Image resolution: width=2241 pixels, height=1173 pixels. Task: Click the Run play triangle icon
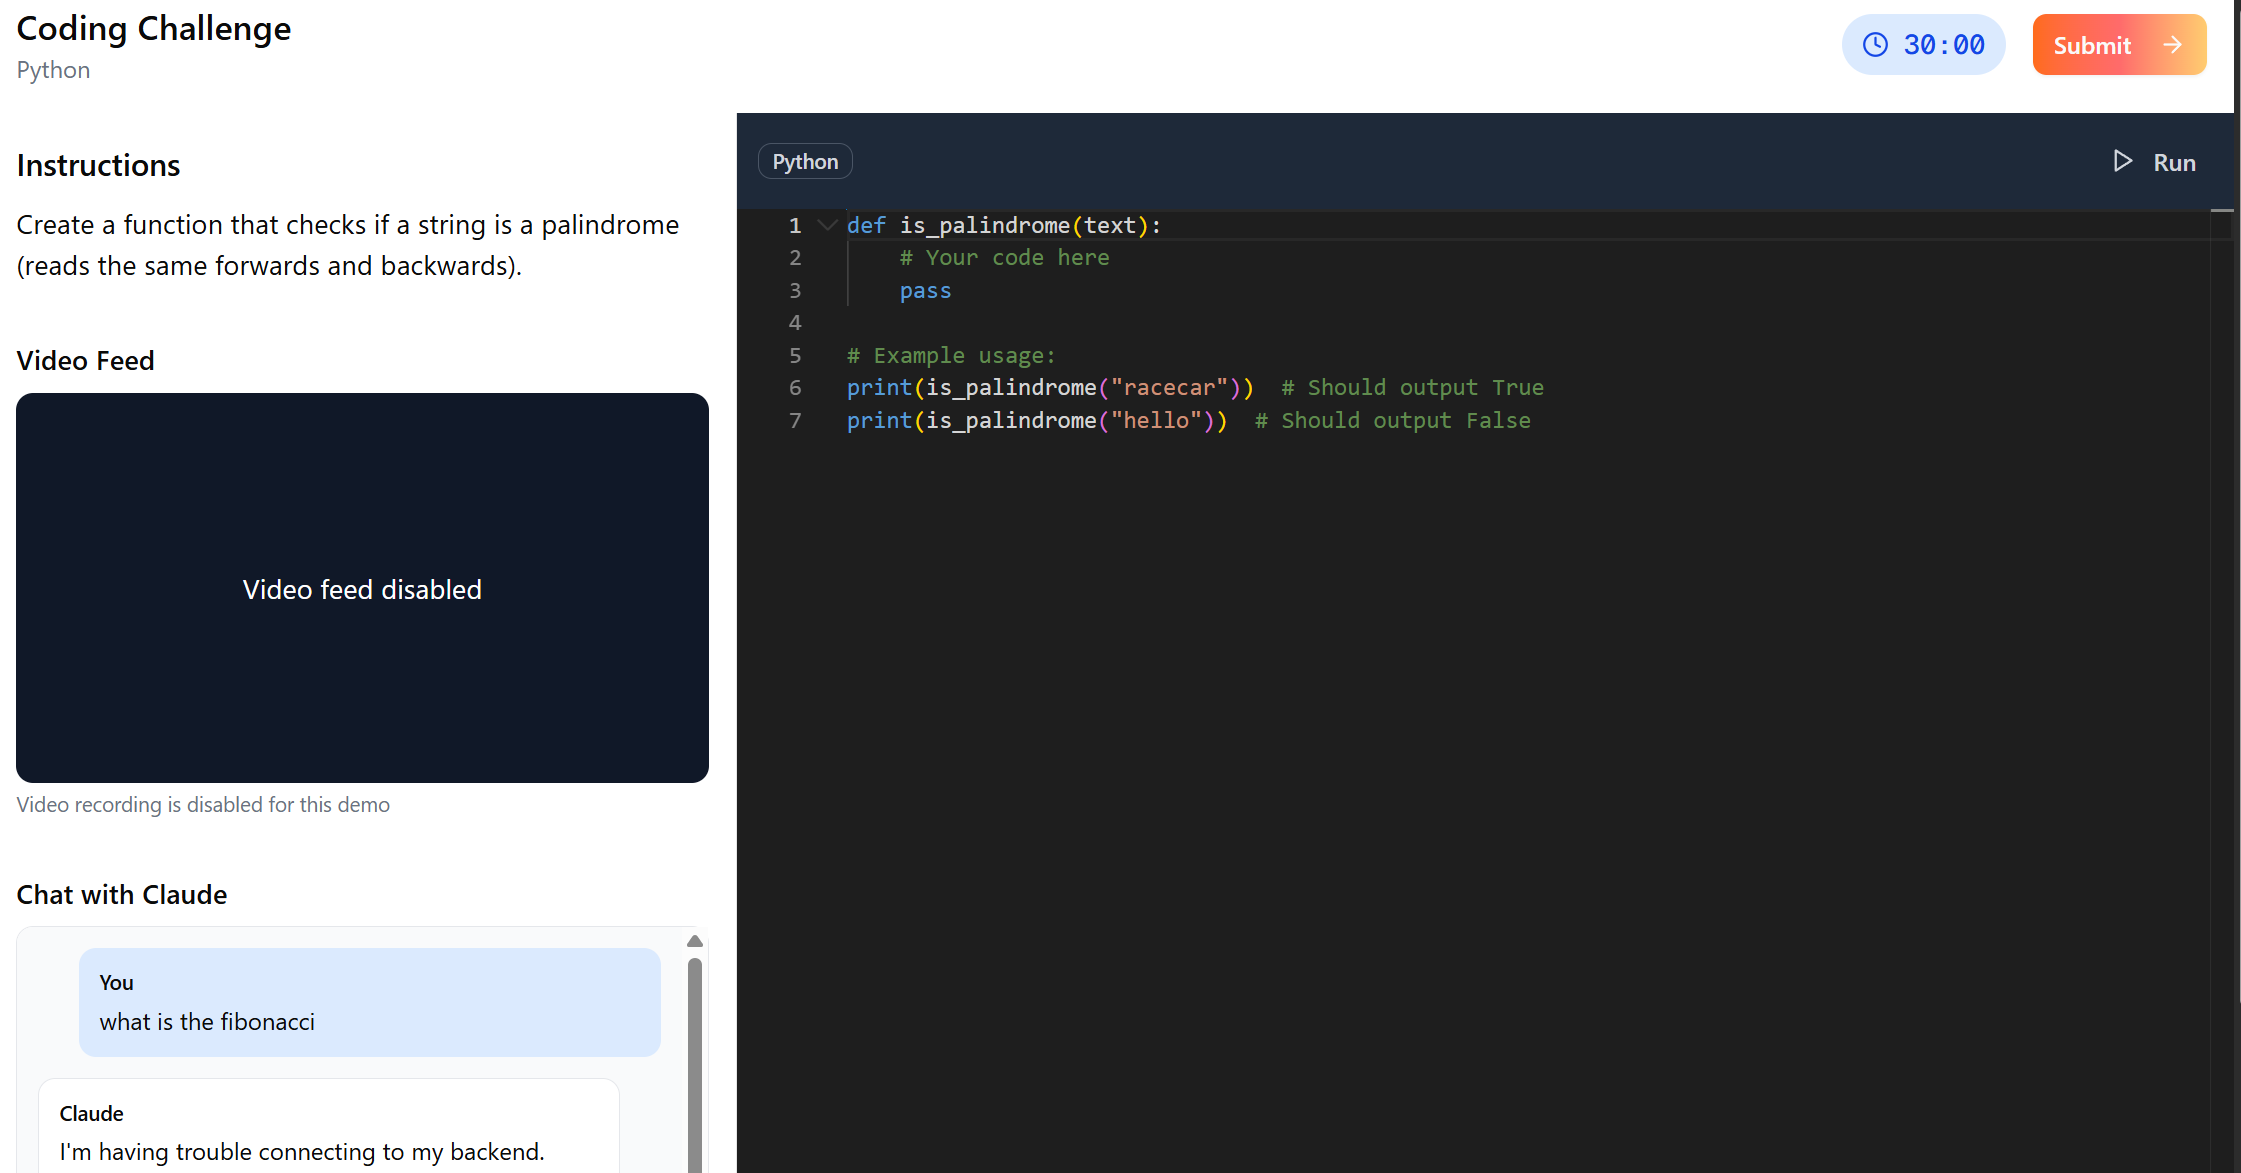2122,161
